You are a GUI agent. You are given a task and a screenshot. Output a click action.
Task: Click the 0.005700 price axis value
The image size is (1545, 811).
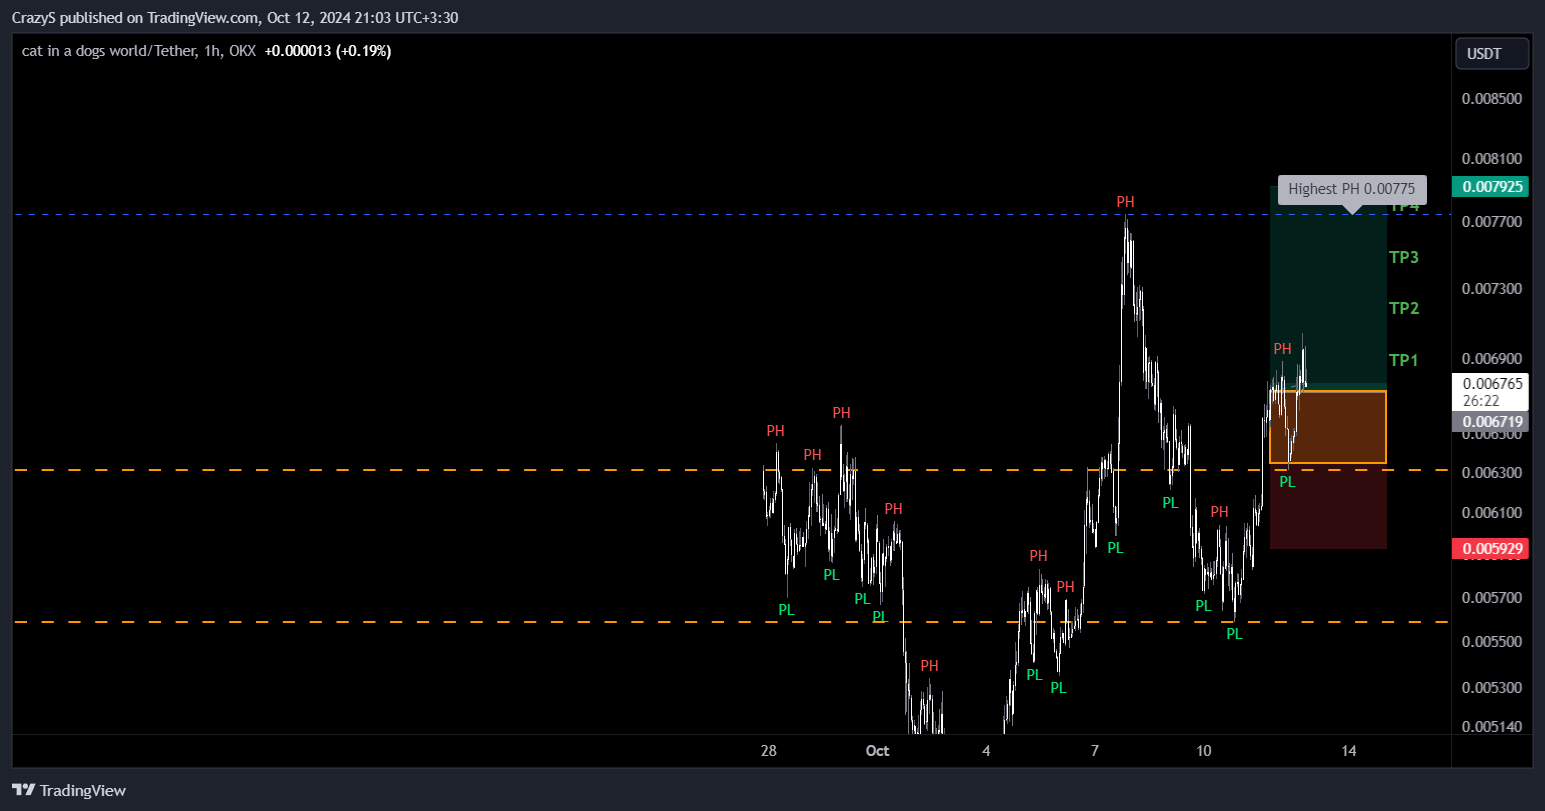(1492, 597)
